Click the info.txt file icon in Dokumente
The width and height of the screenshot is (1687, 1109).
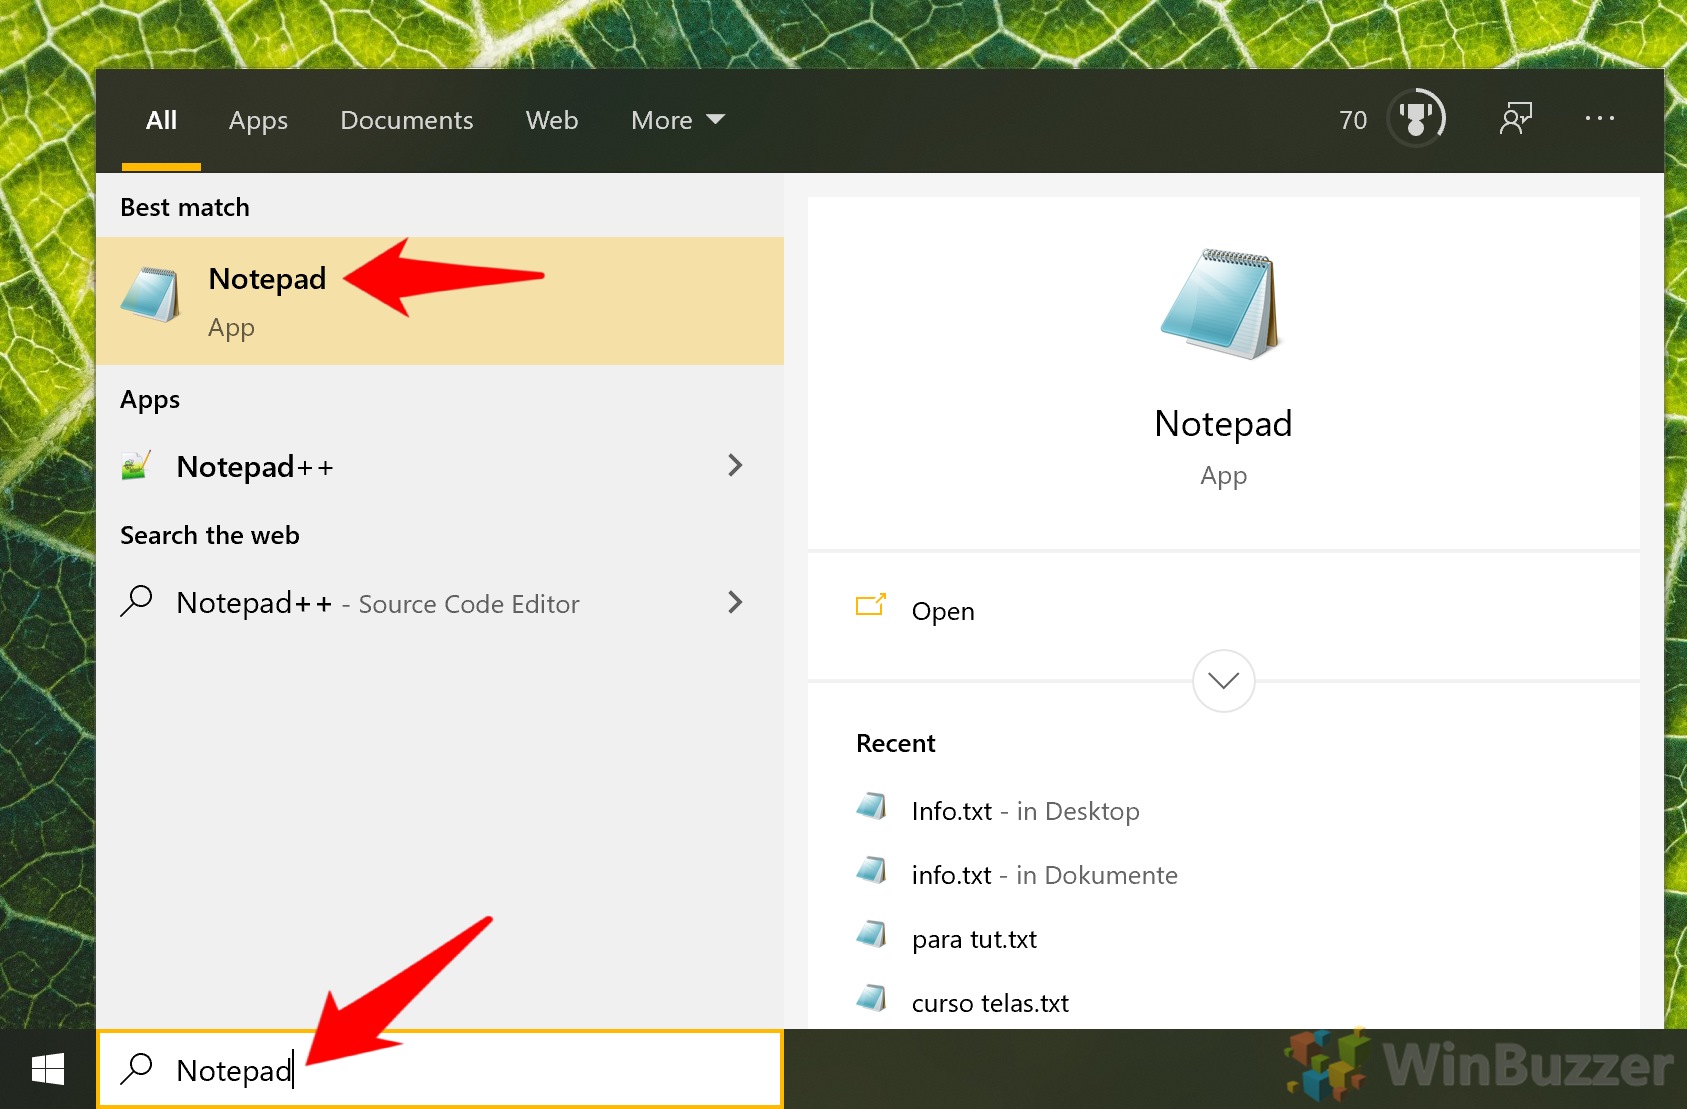point(872,870)
